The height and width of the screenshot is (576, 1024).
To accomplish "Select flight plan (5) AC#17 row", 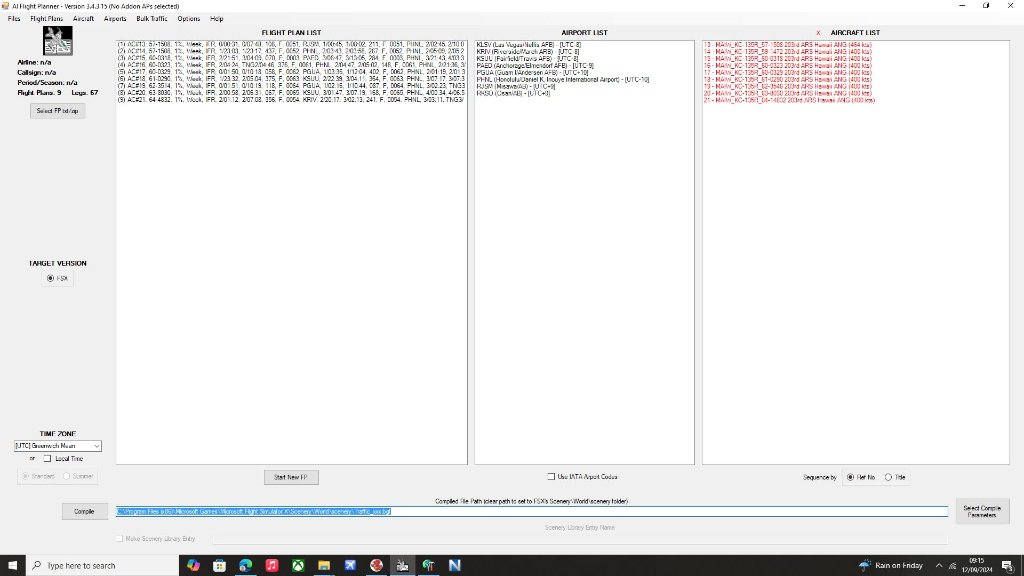I will coord(291,72).
